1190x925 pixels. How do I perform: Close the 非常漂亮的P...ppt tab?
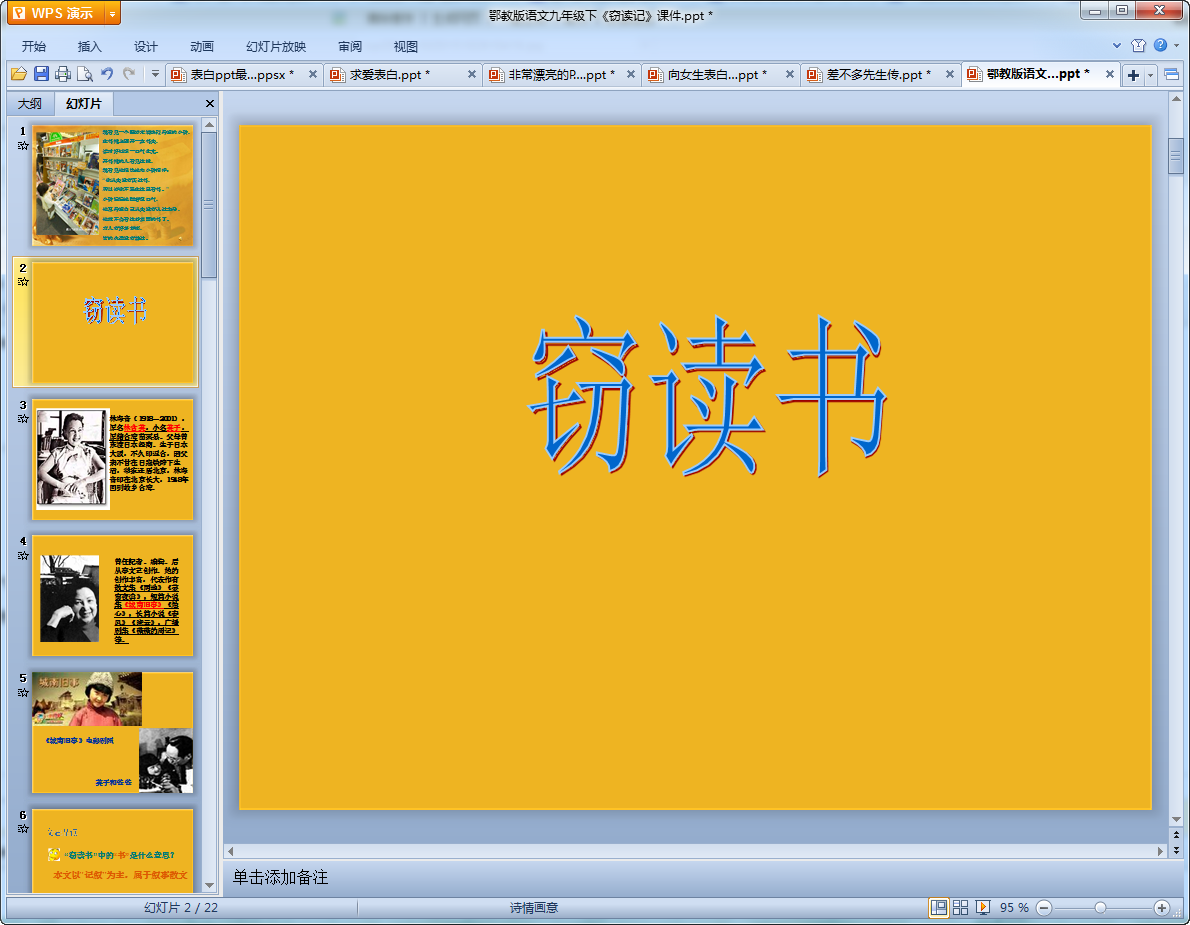click(631, 74)
